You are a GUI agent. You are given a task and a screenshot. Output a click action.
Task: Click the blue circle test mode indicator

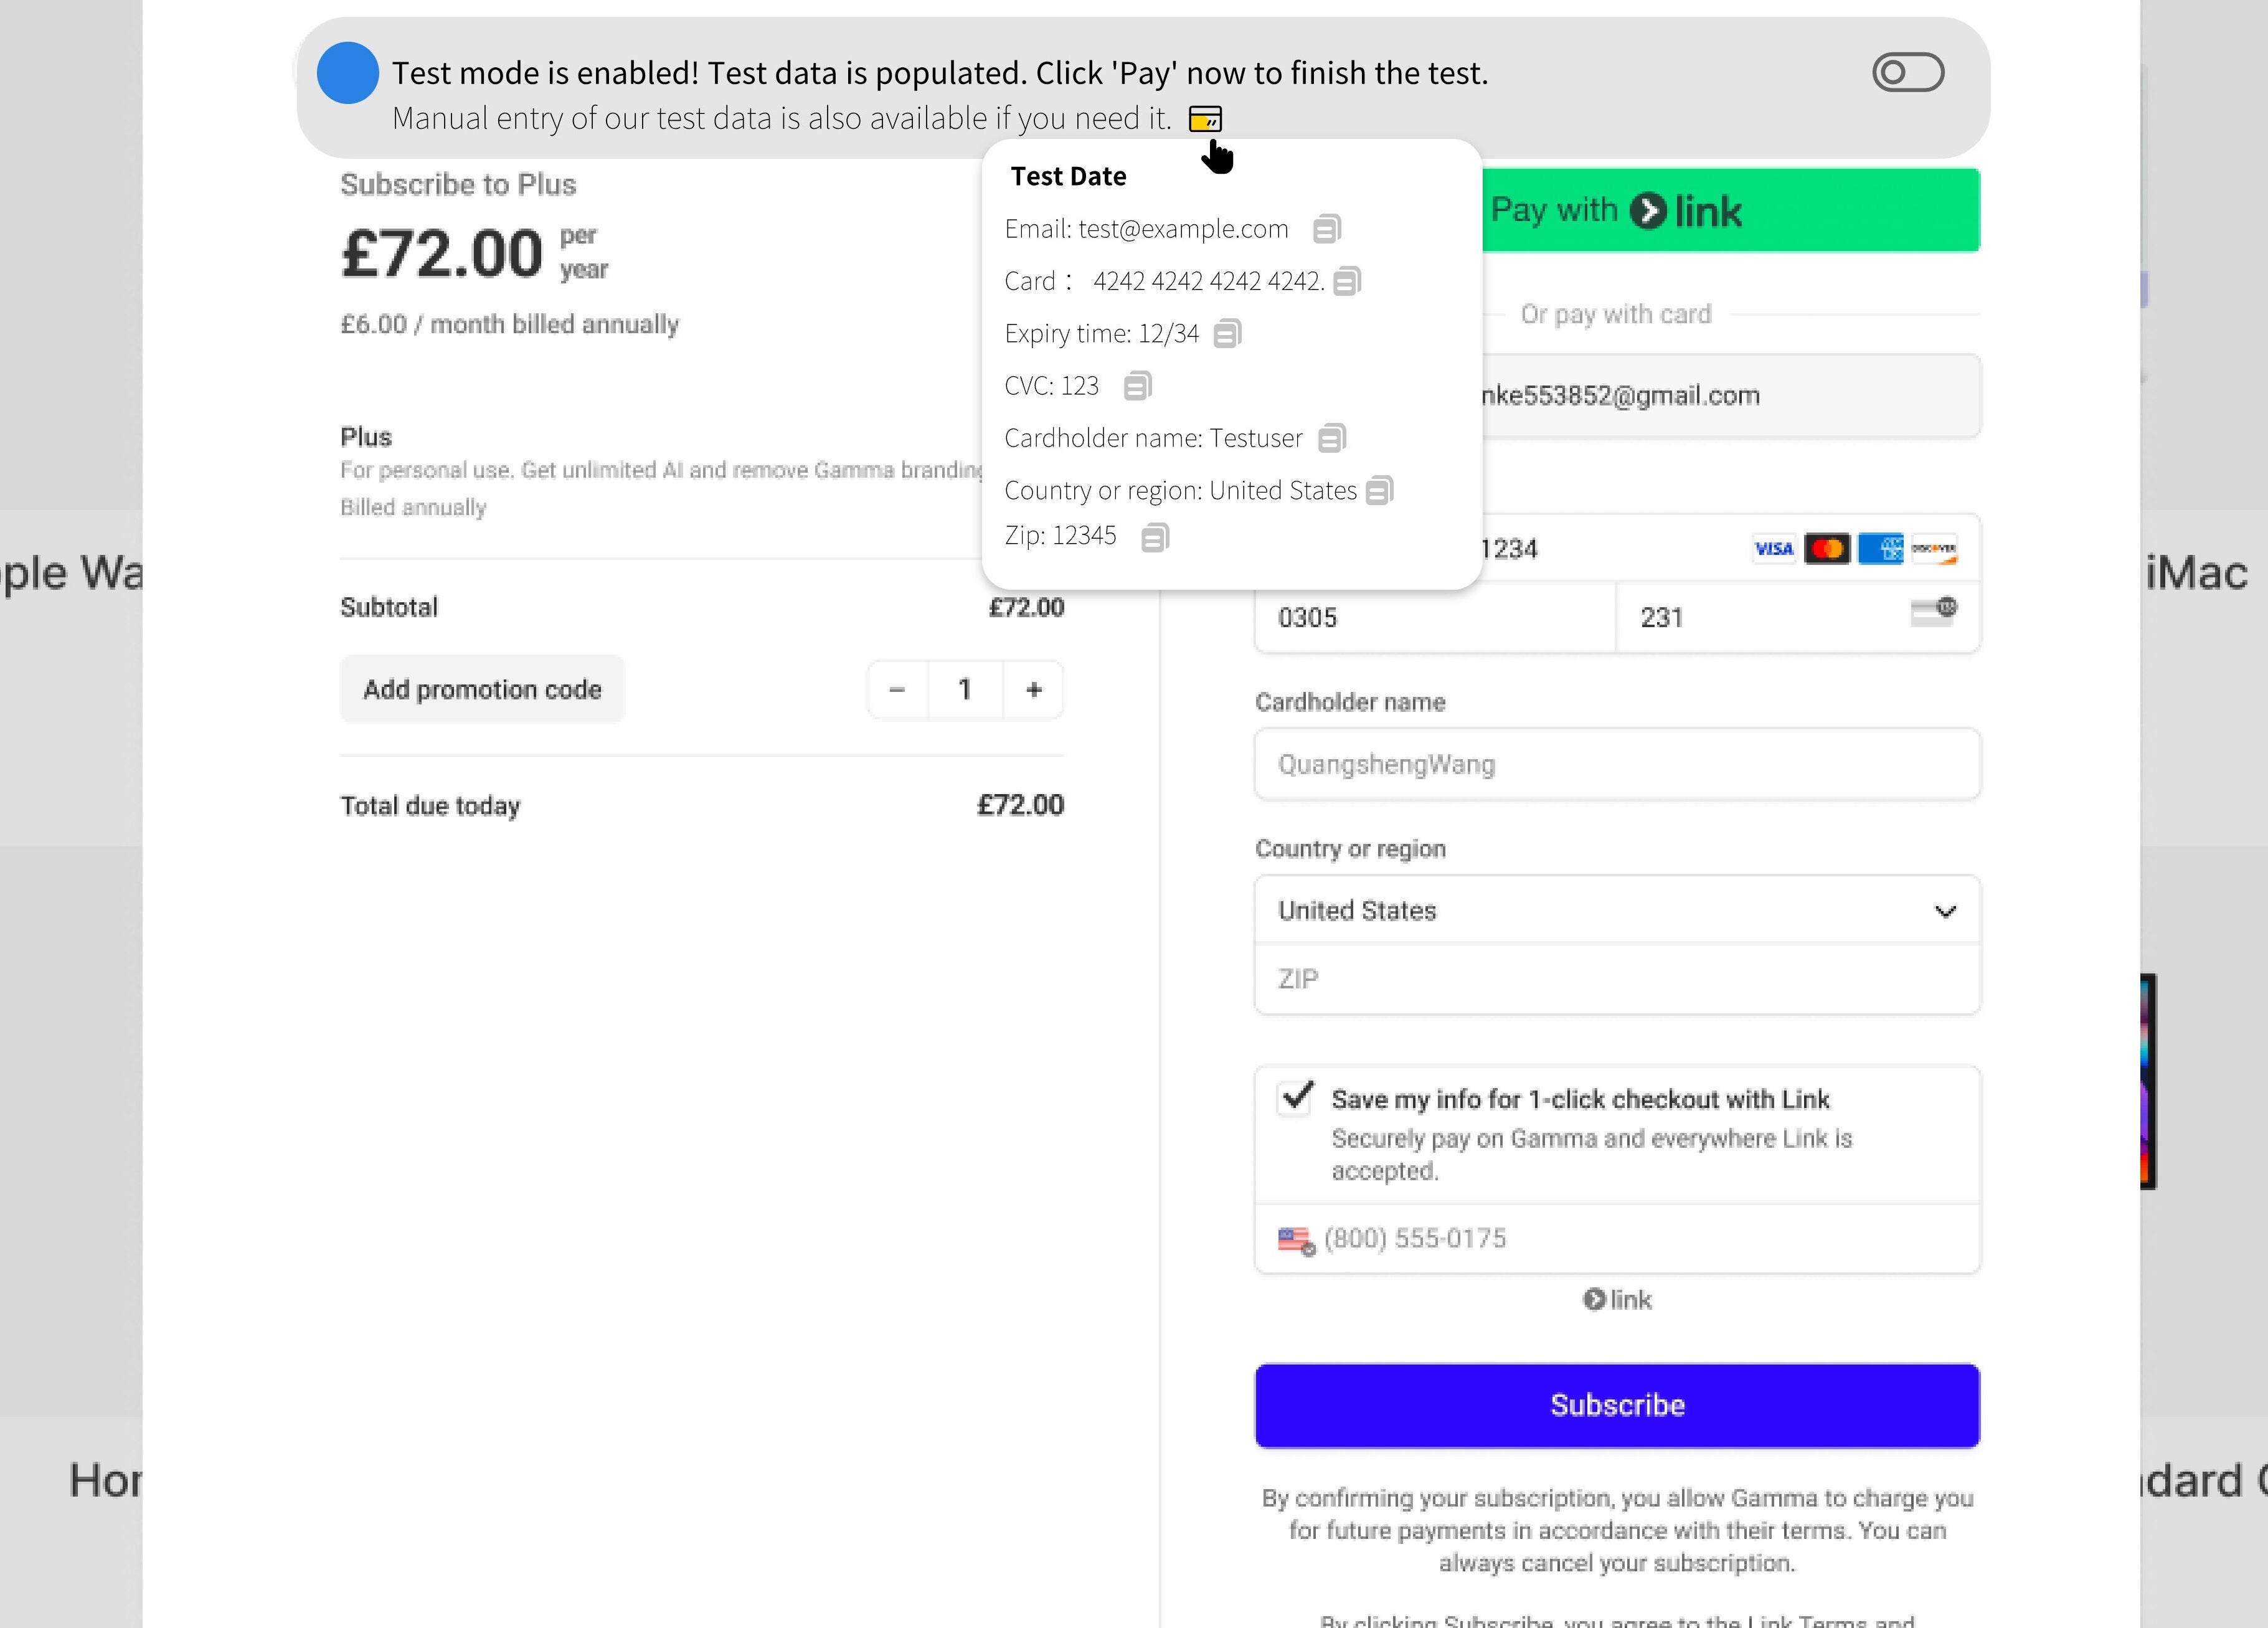(x=347, y=73)
